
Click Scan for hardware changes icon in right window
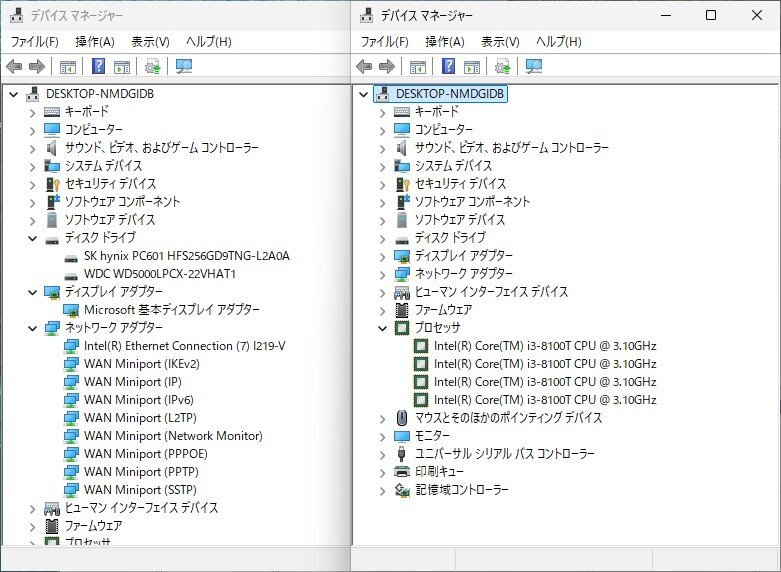[x=533, y=66]
